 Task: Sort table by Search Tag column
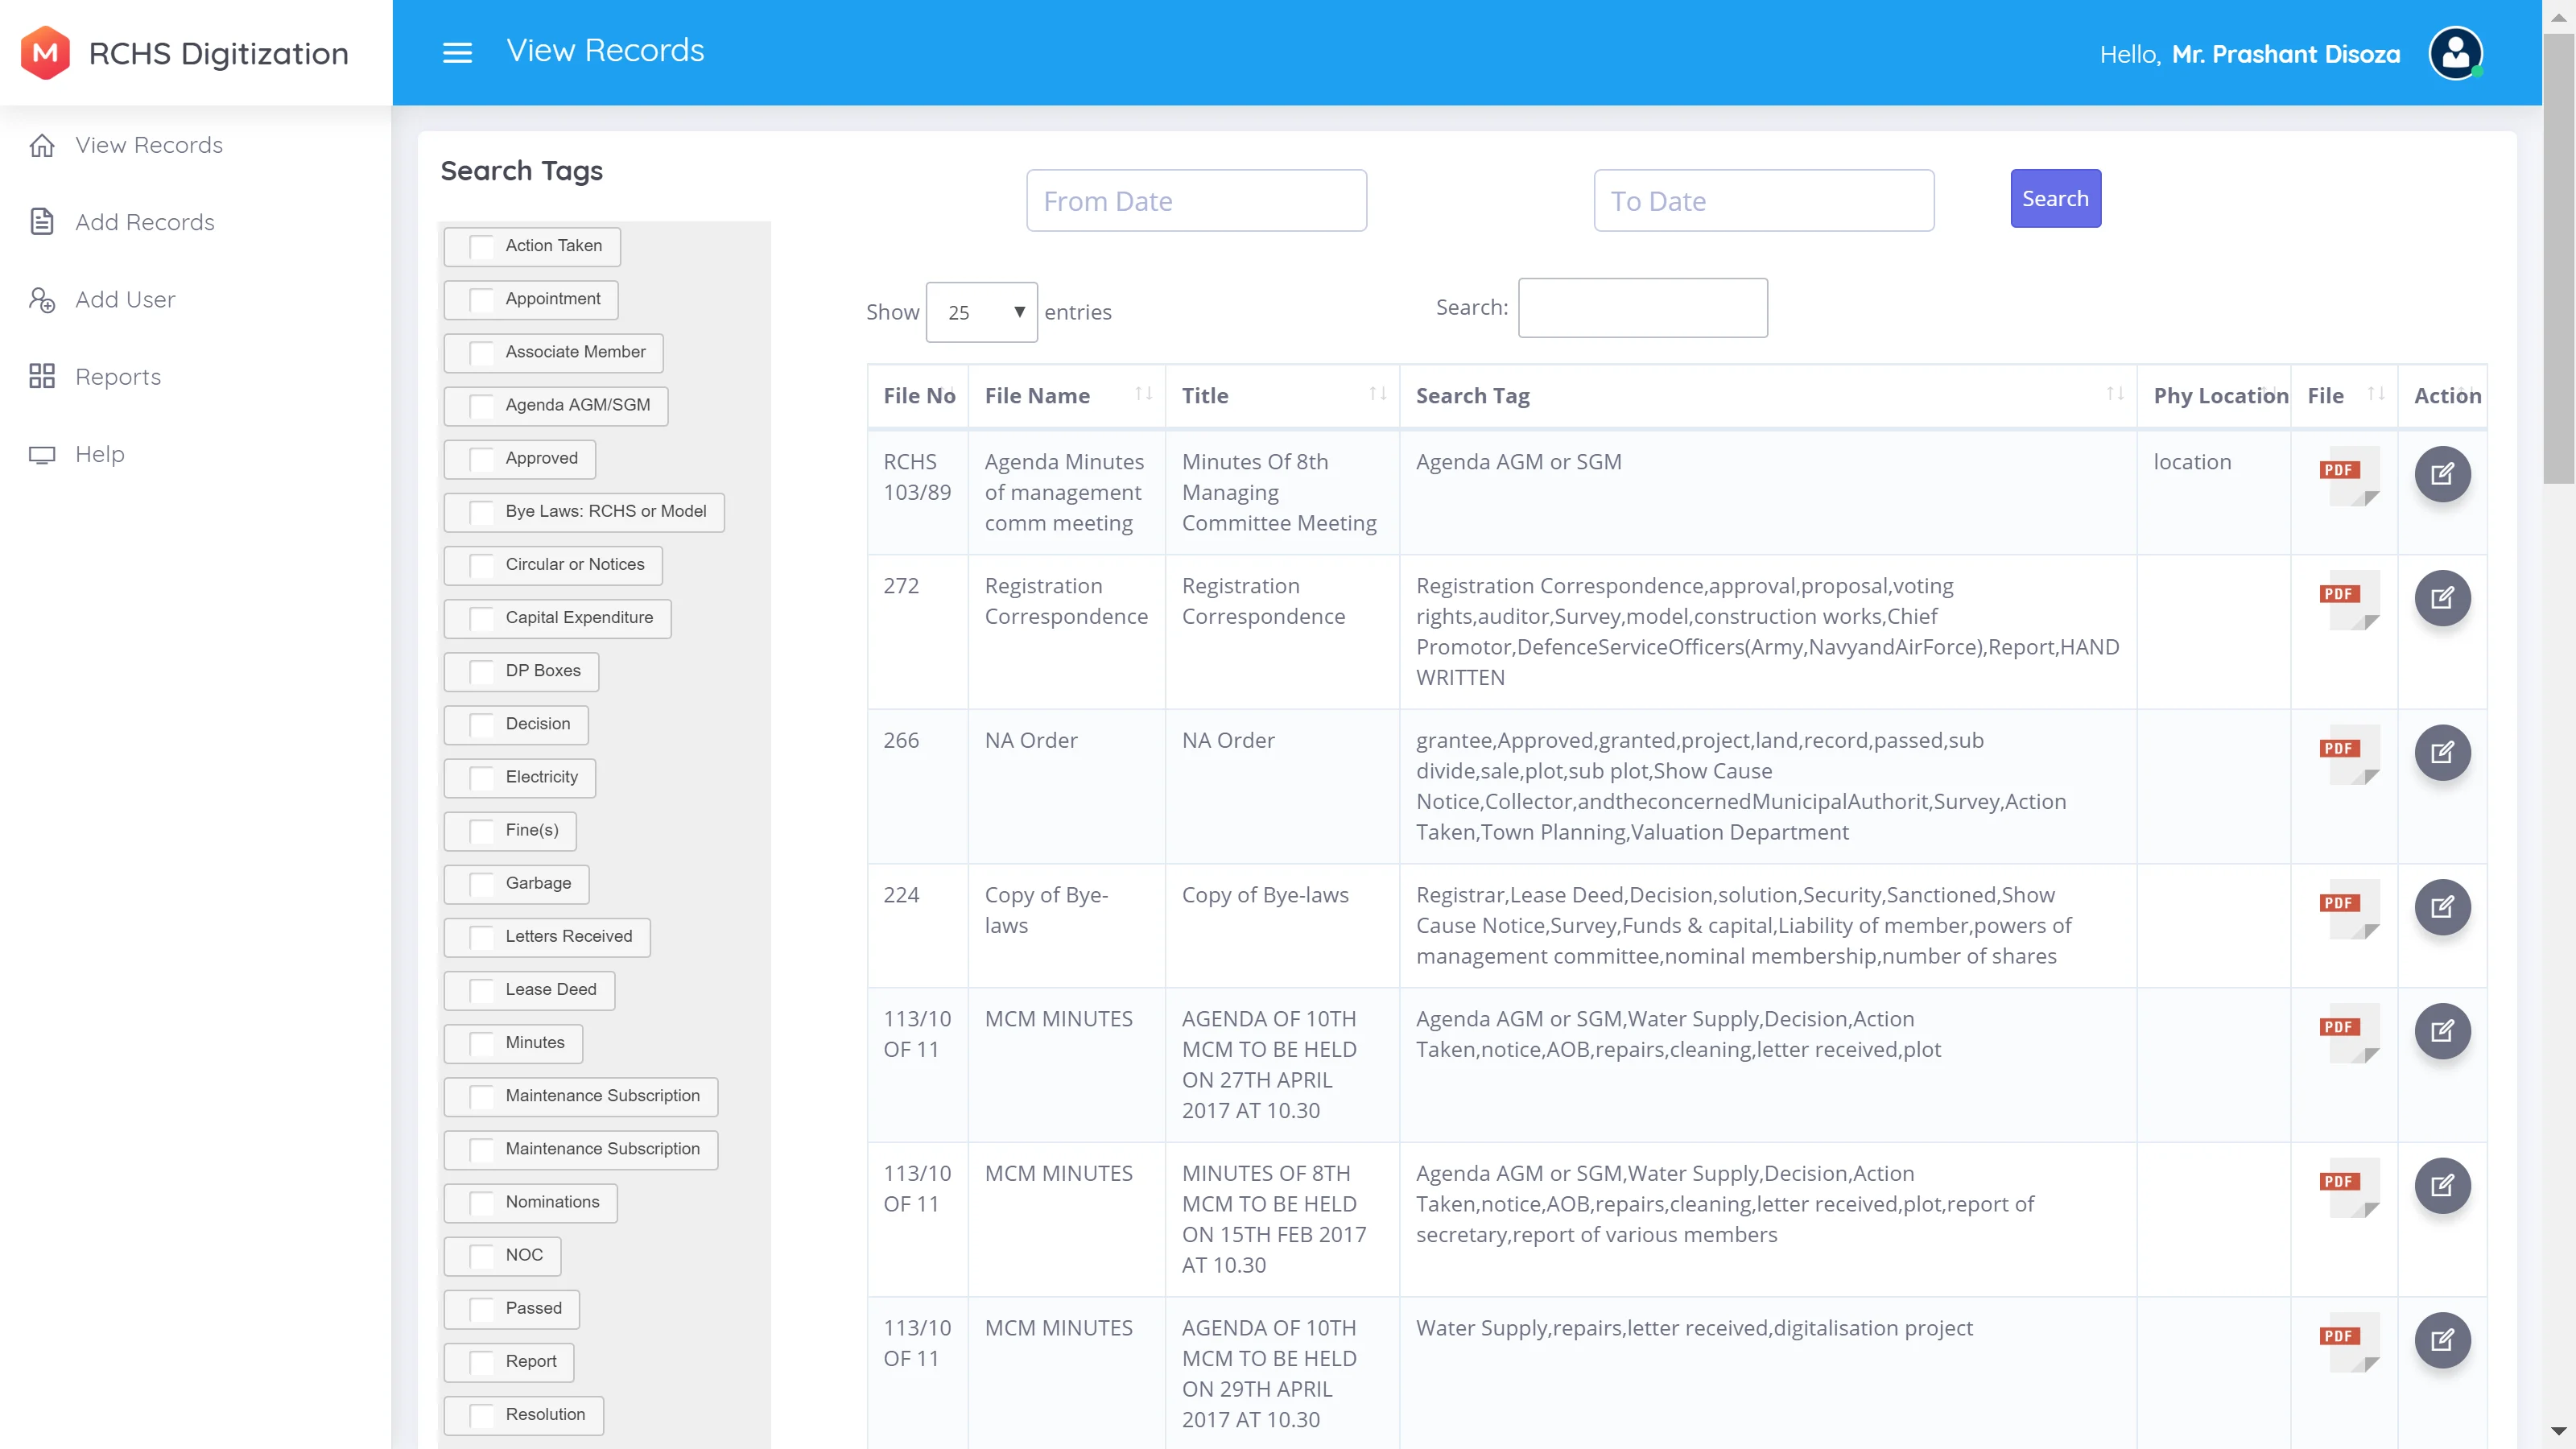[1768, 396]
